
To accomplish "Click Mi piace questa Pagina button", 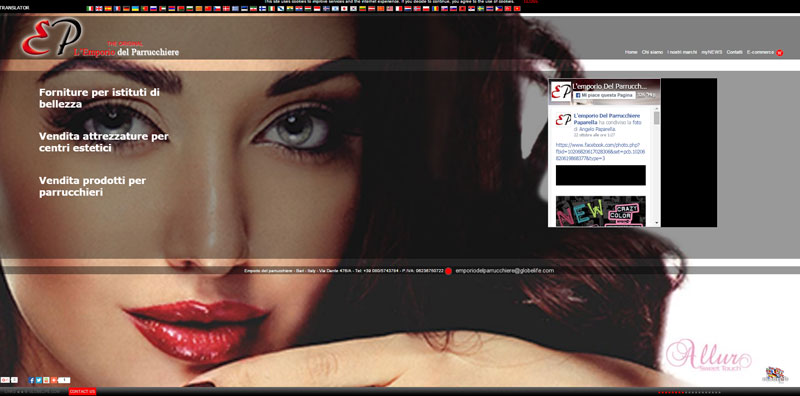I will pyautogui.click(x=604, y=95).
